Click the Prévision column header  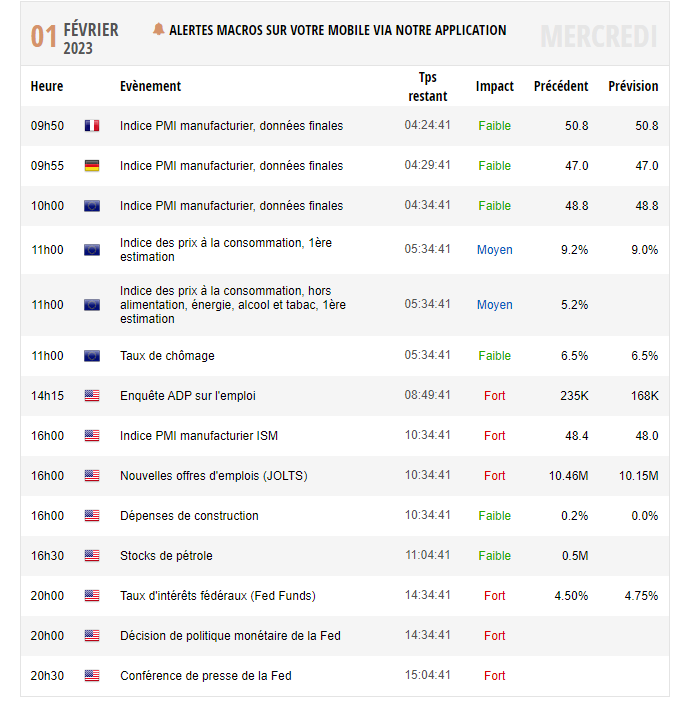coord(633,86)
